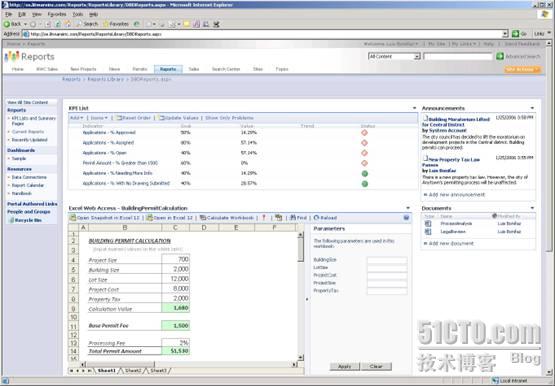This screenshot has height=386, width=555.
Task: Click the Reports site logo icon
Action: (x=12, y=56)
